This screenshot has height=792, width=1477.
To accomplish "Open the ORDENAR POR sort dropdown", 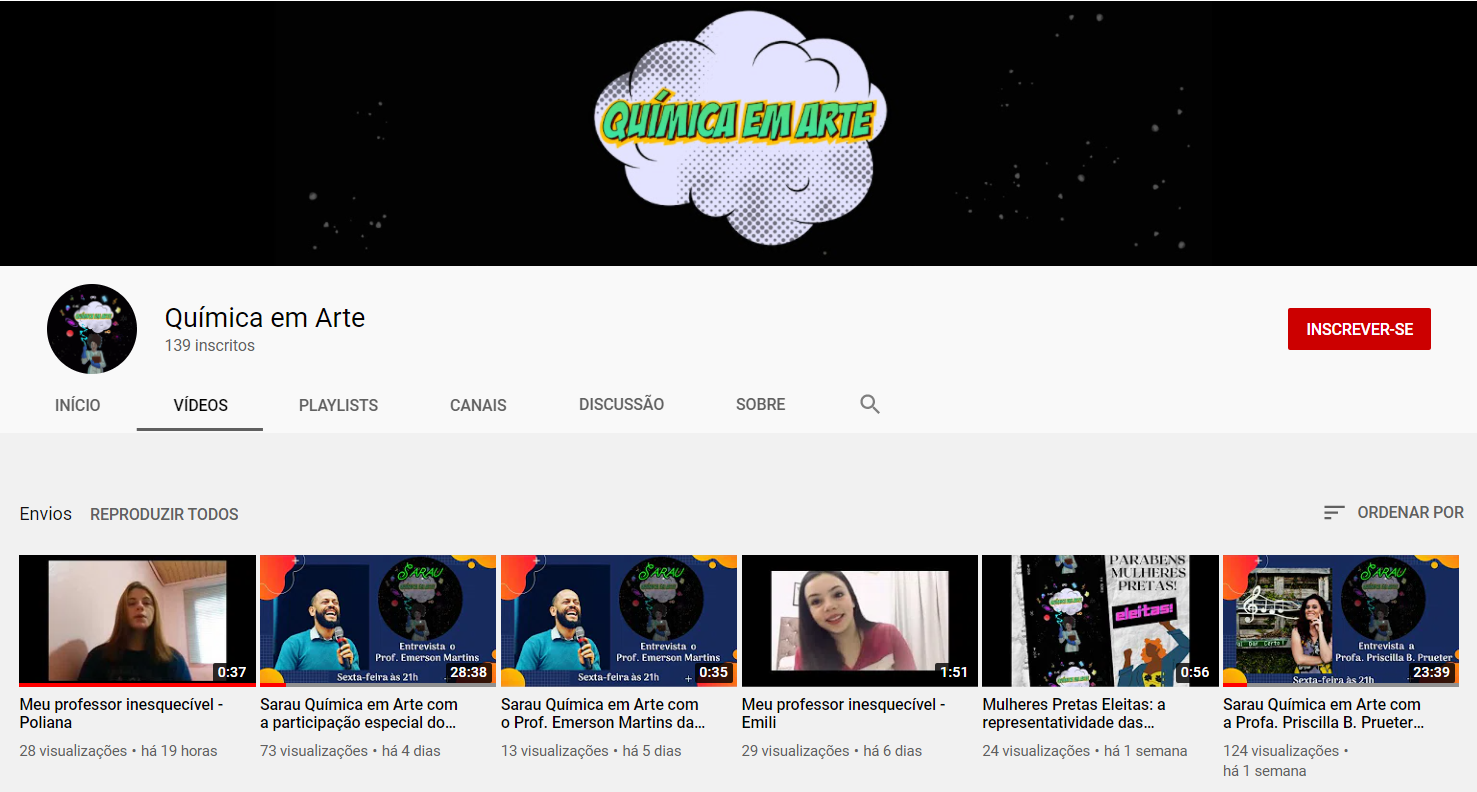I will (1393, 513).
